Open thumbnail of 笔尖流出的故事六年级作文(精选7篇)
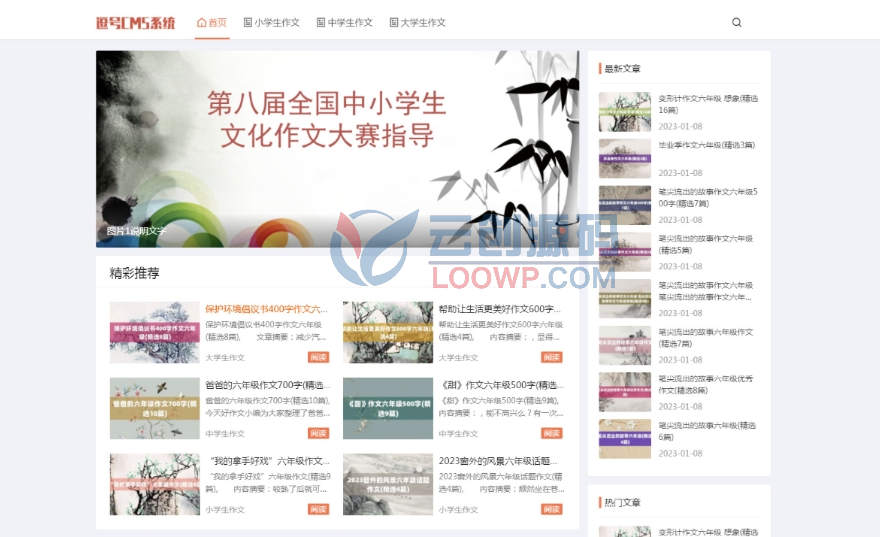 pyautogui.click(x=625, y=345)
